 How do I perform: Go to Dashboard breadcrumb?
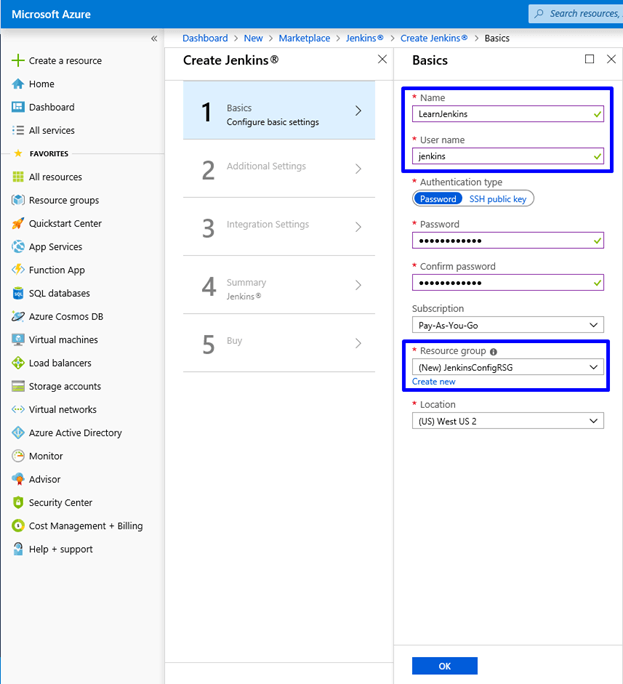tap(205, 38)
